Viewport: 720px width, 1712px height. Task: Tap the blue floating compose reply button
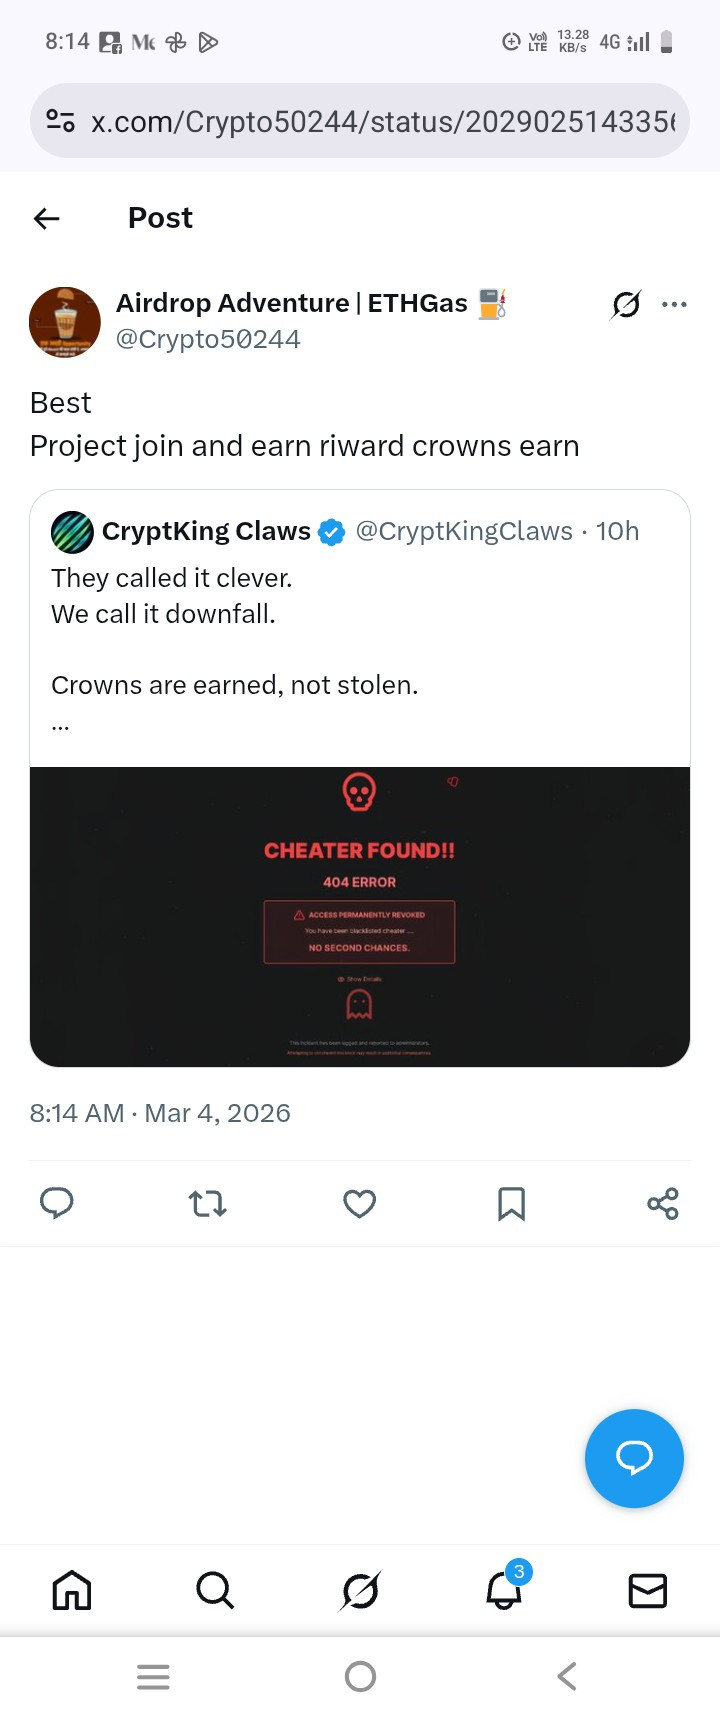coord(634,1458)
